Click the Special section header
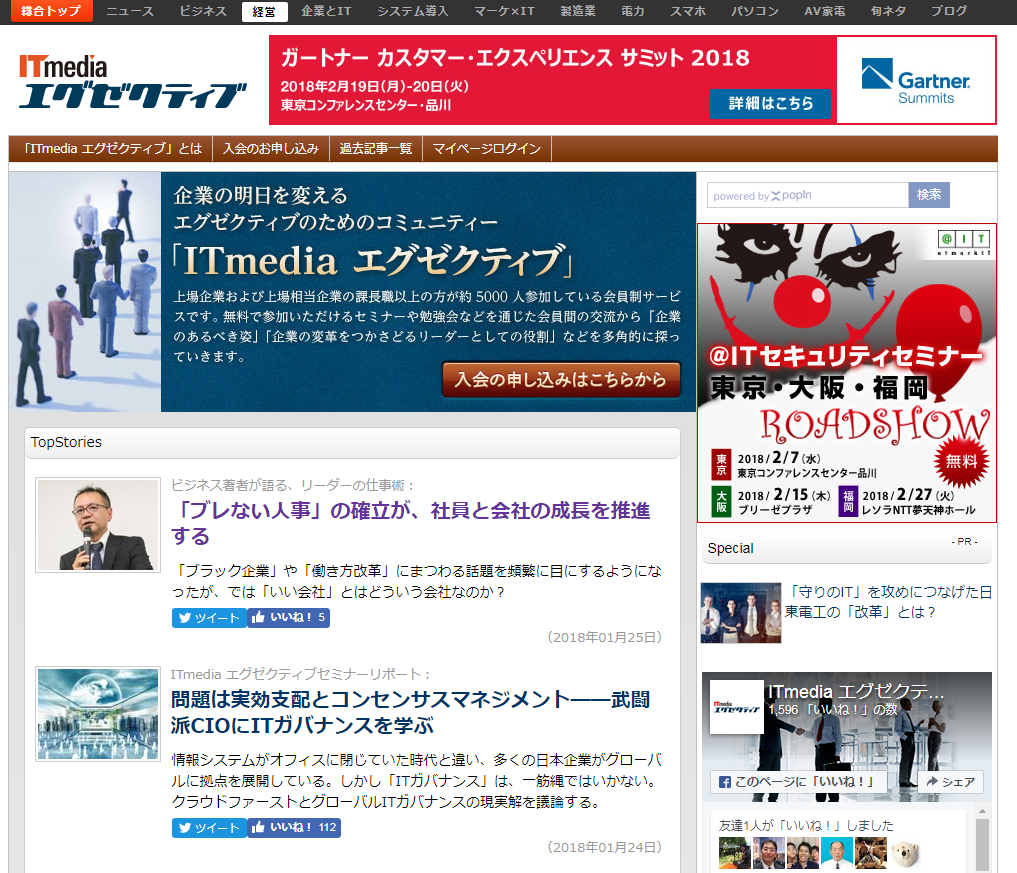Image resolution: width=1017 pixels, height=873 pixels. pos(846,549)
